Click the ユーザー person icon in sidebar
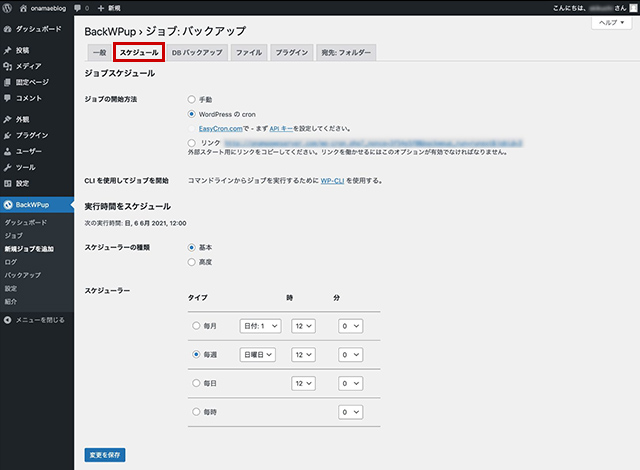This screenshot has width=640, height=470. (7, 151)
